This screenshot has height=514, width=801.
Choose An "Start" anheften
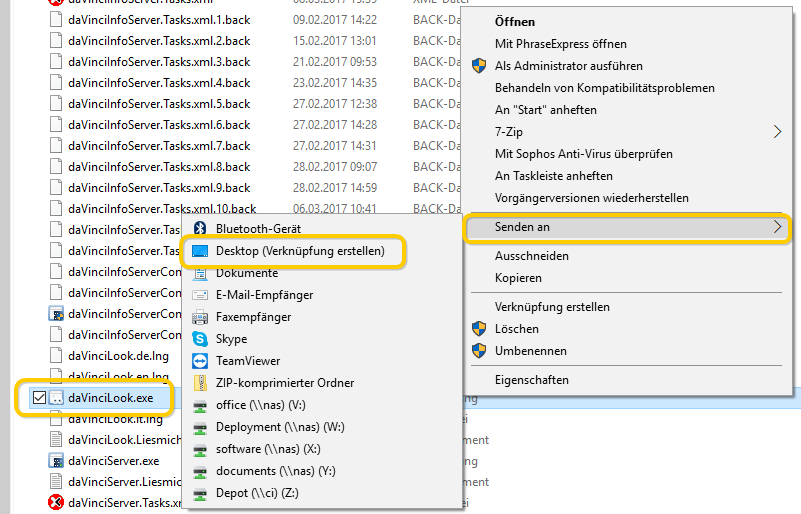click(x=546, y=110)
